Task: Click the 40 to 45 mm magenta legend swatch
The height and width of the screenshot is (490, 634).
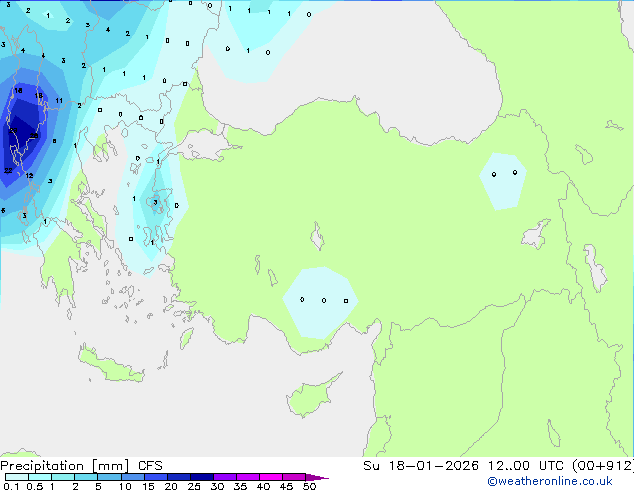Action: coord(271,477)
